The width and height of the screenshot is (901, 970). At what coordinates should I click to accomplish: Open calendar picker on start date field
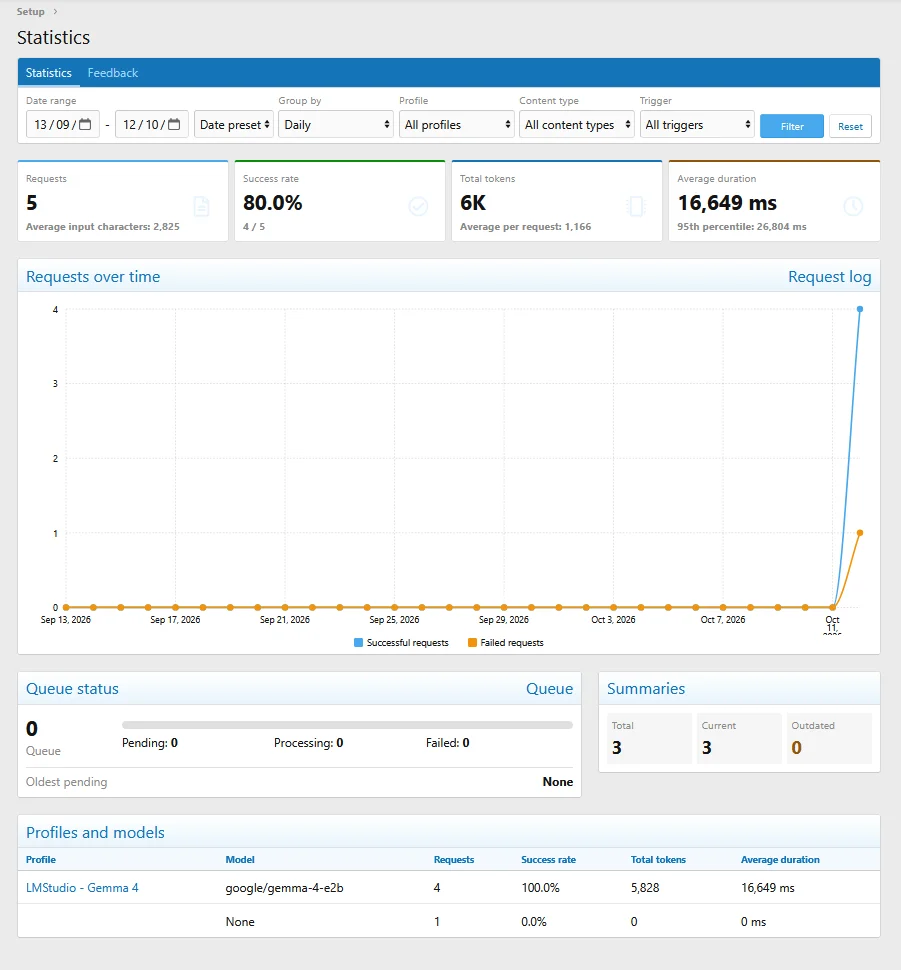85,124
